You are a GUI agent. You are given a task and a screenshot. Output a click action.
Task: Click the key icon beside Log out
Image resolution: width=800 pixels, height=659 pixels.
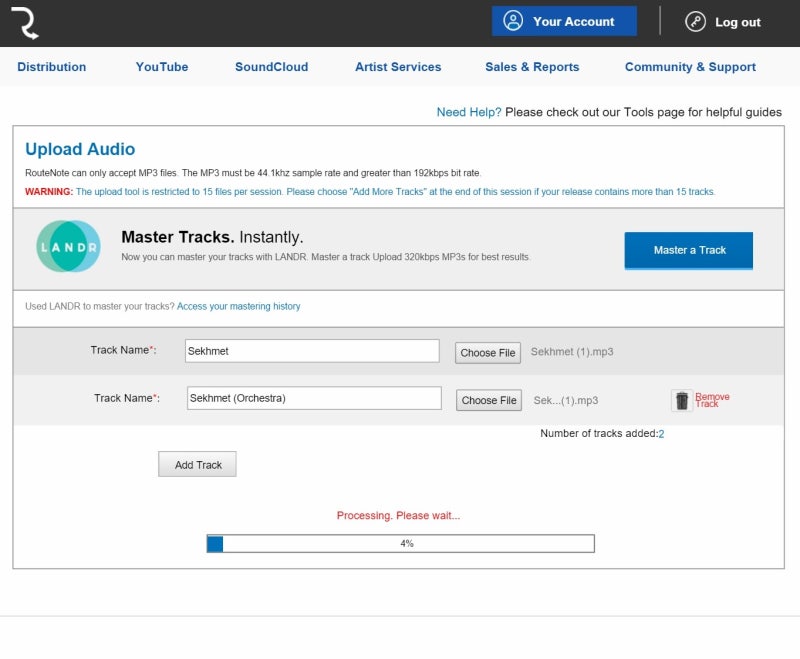[695, 22]
